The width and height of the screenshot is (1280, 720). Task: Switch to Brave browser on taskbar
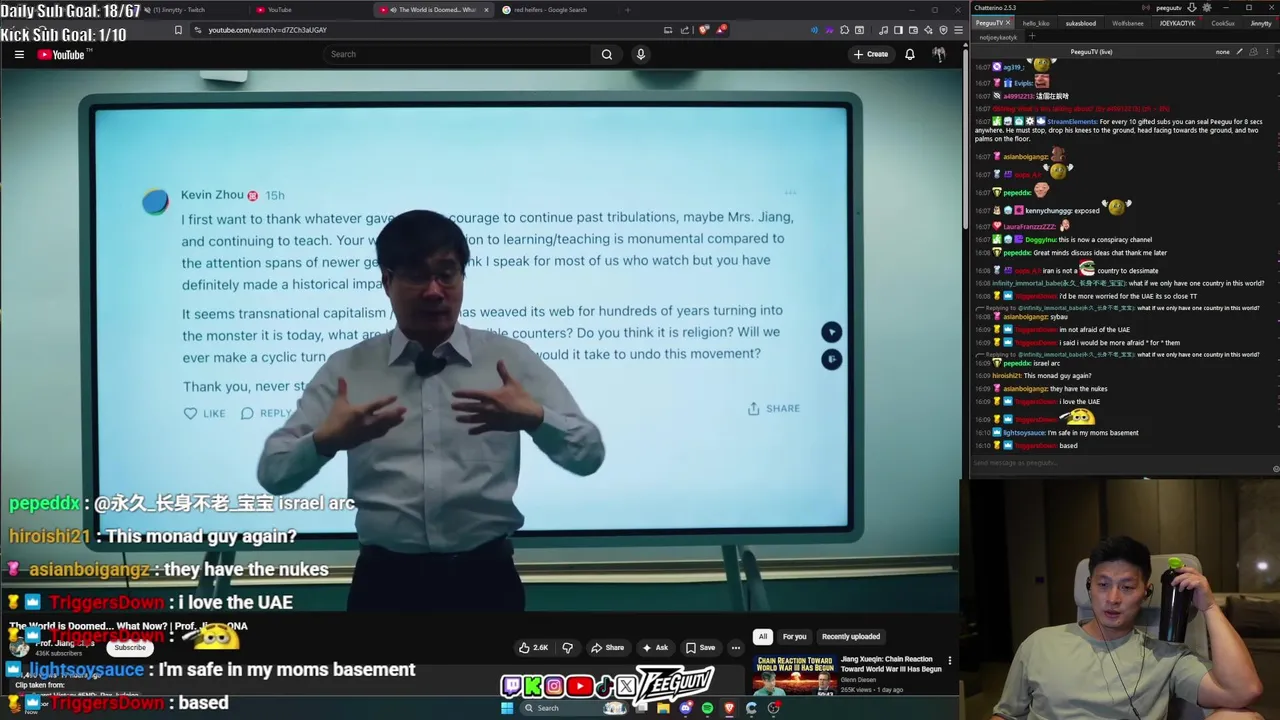point(729,708)
